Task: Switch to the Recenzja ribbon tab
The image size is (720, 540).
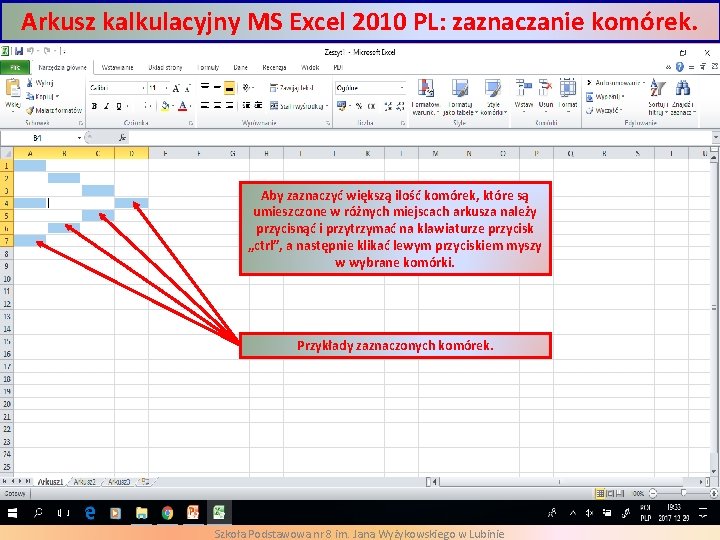Action: coord(274,68)
